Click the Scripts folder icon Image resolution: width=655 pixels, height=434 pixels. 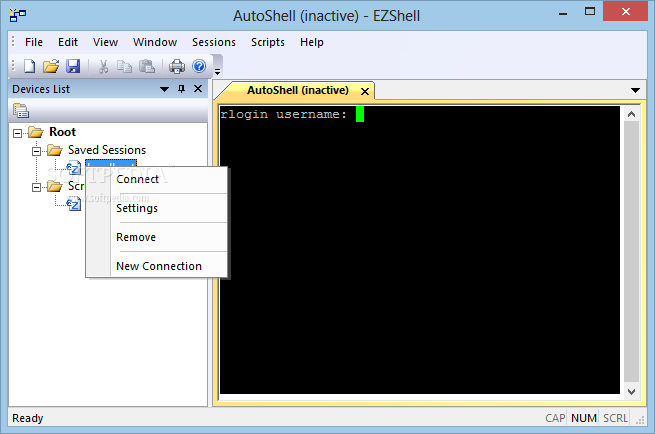[55, 186]
